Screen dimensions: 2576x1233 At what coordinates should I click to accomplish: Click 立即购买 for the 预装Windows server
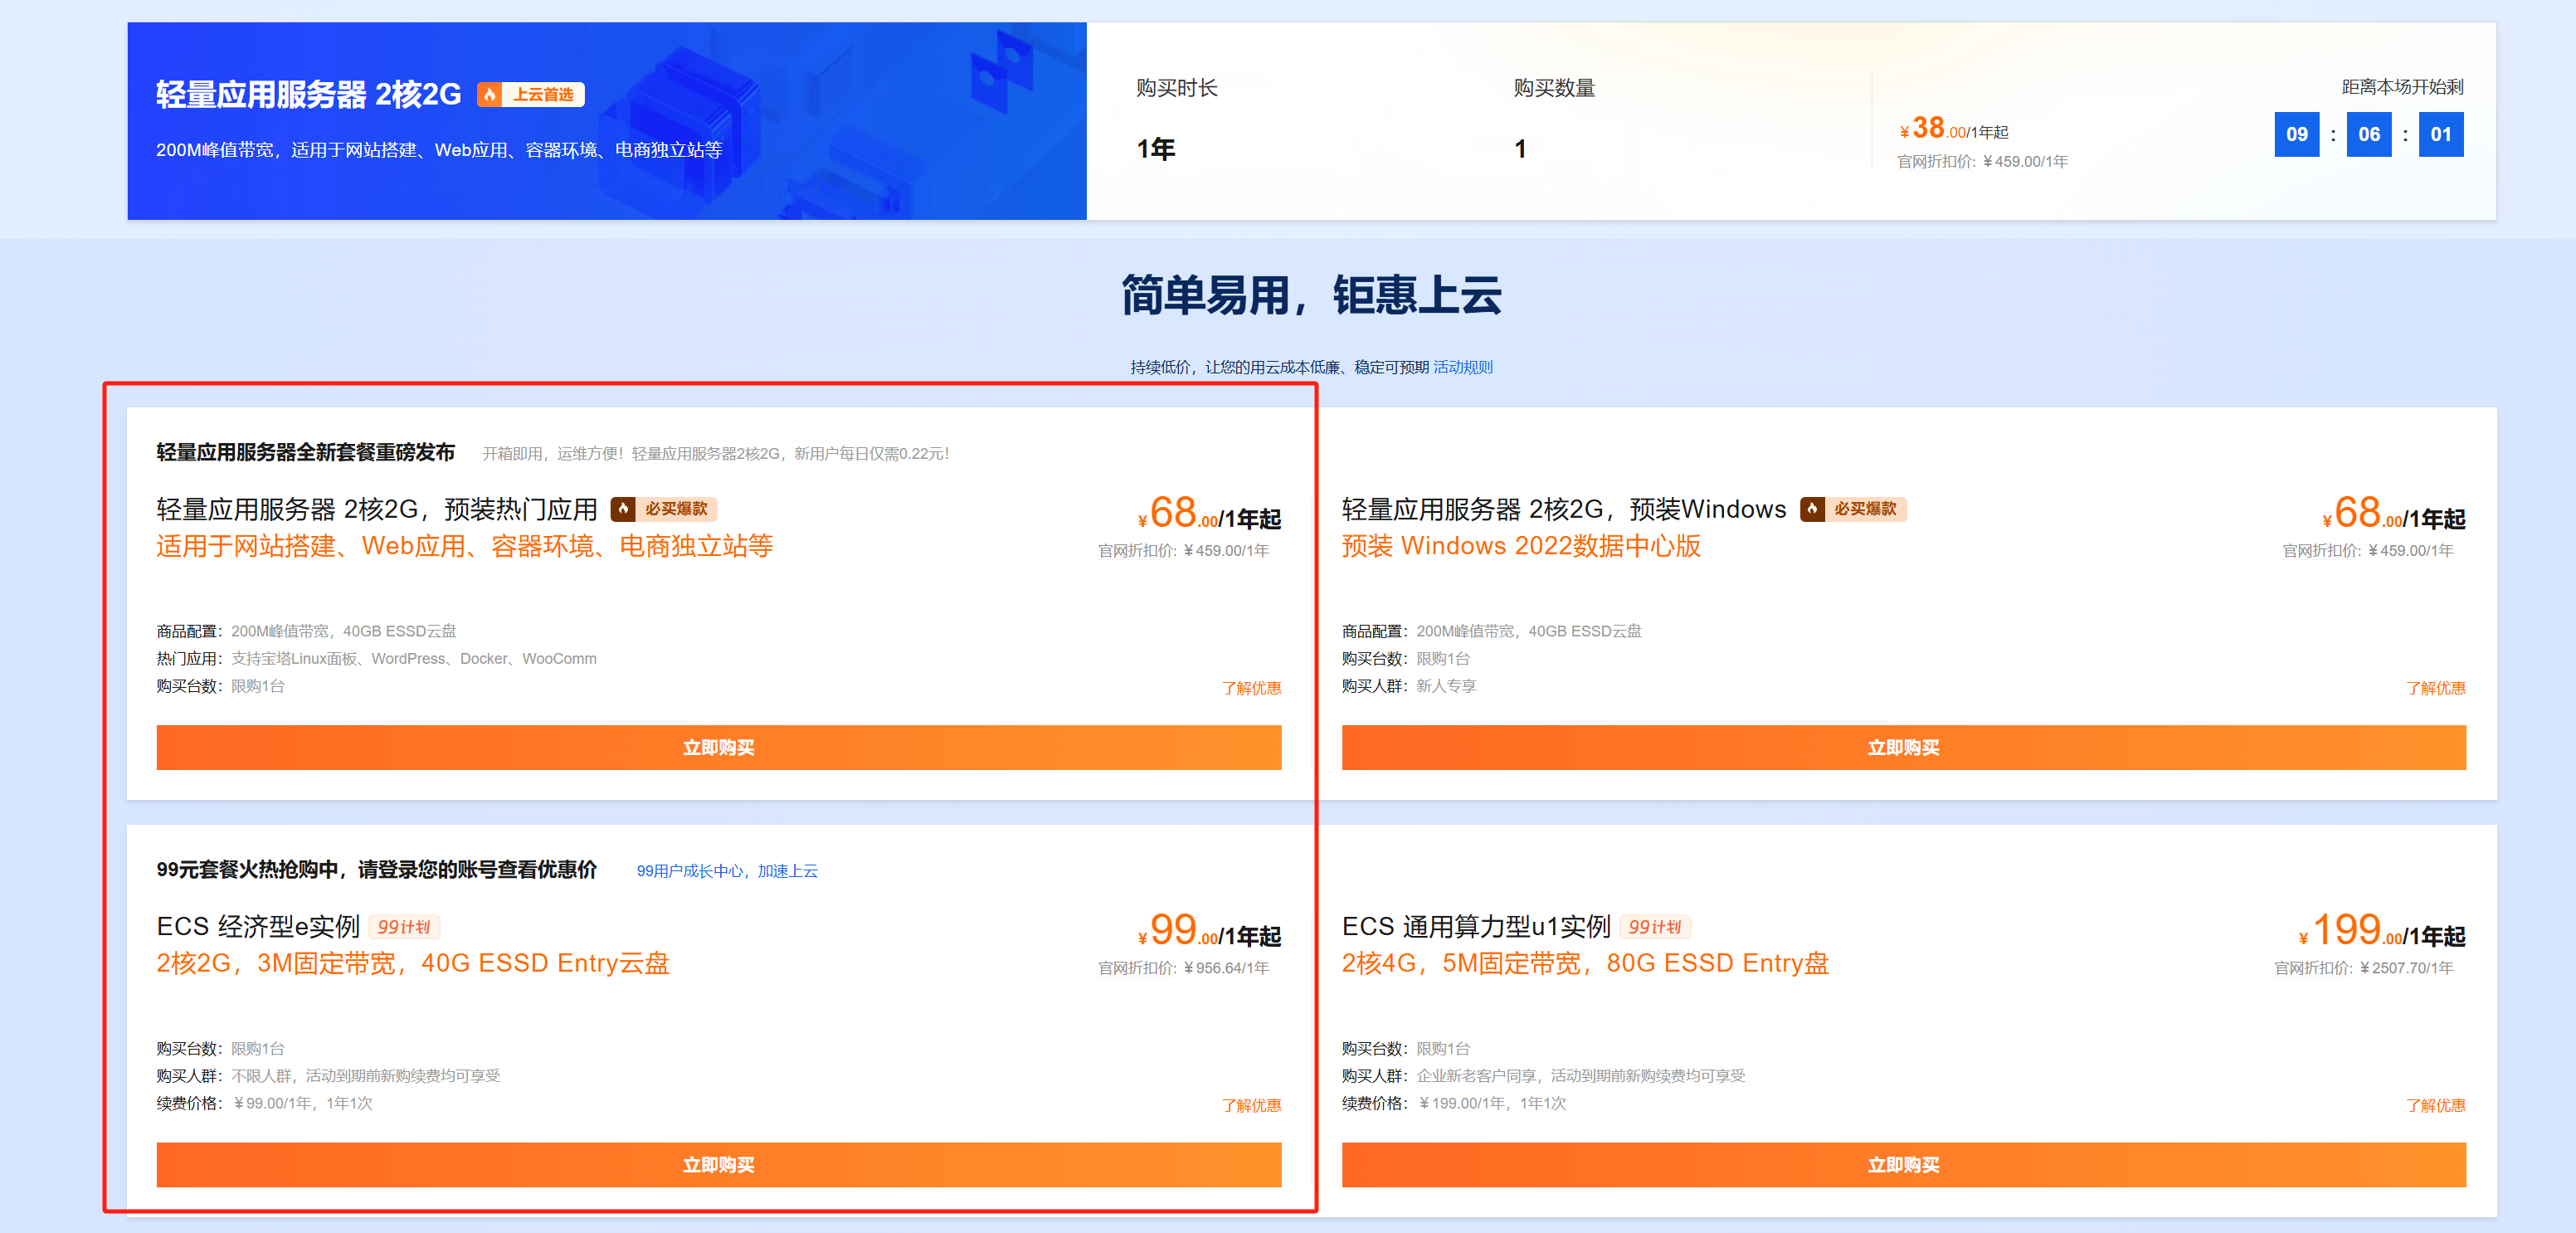(x=1903, y=748)
